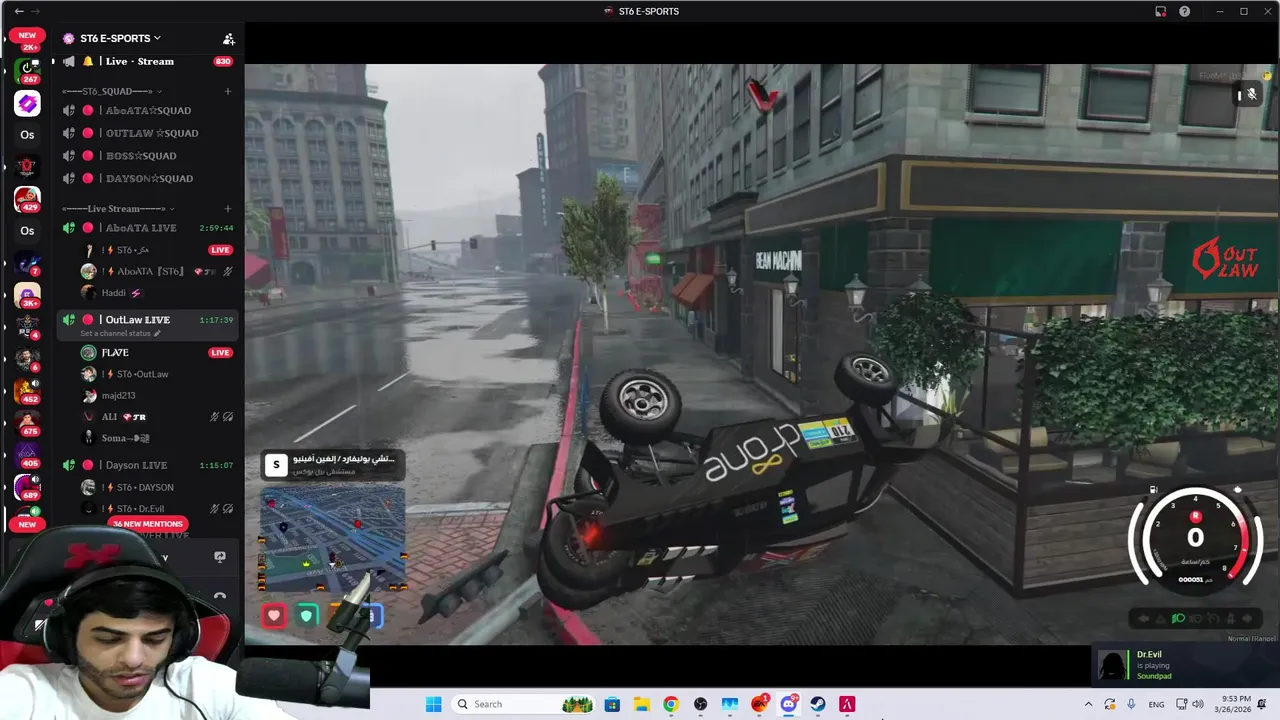Click the invite people icon beside the server name
Screen dimensions: 1280x720
click(228, 39)
